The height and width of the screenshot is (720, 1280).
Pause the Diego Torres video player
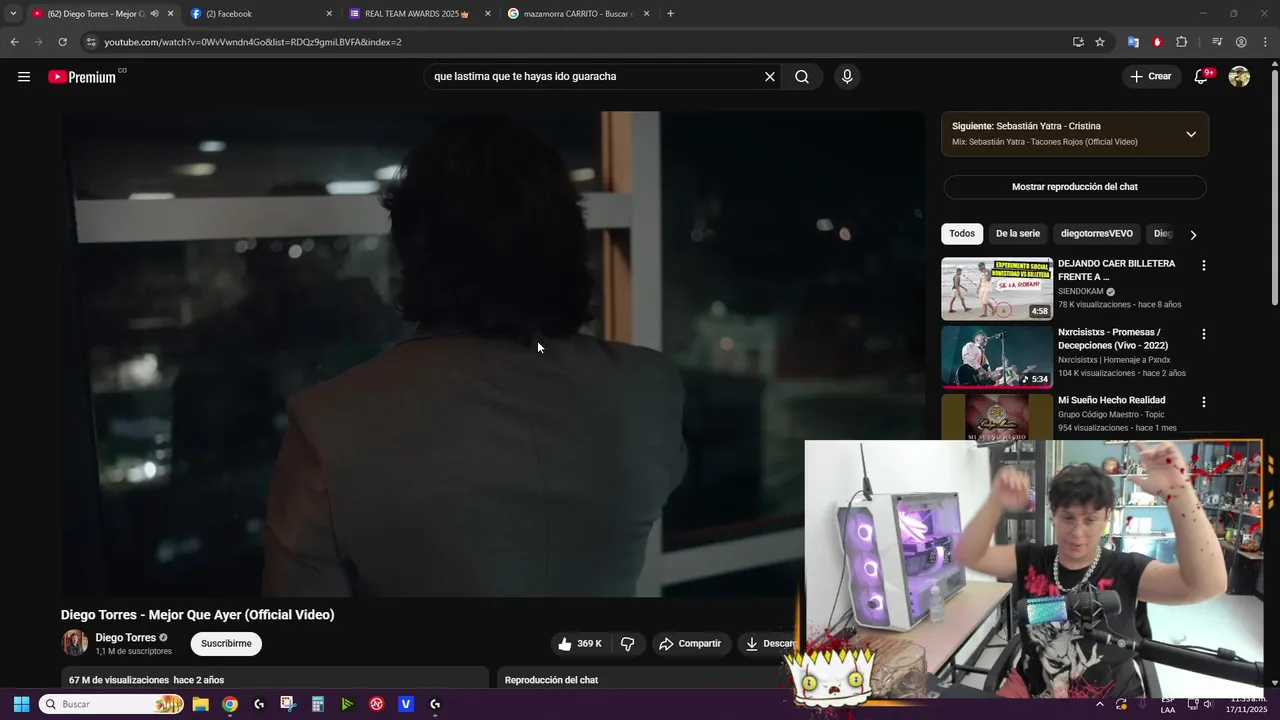493,354
